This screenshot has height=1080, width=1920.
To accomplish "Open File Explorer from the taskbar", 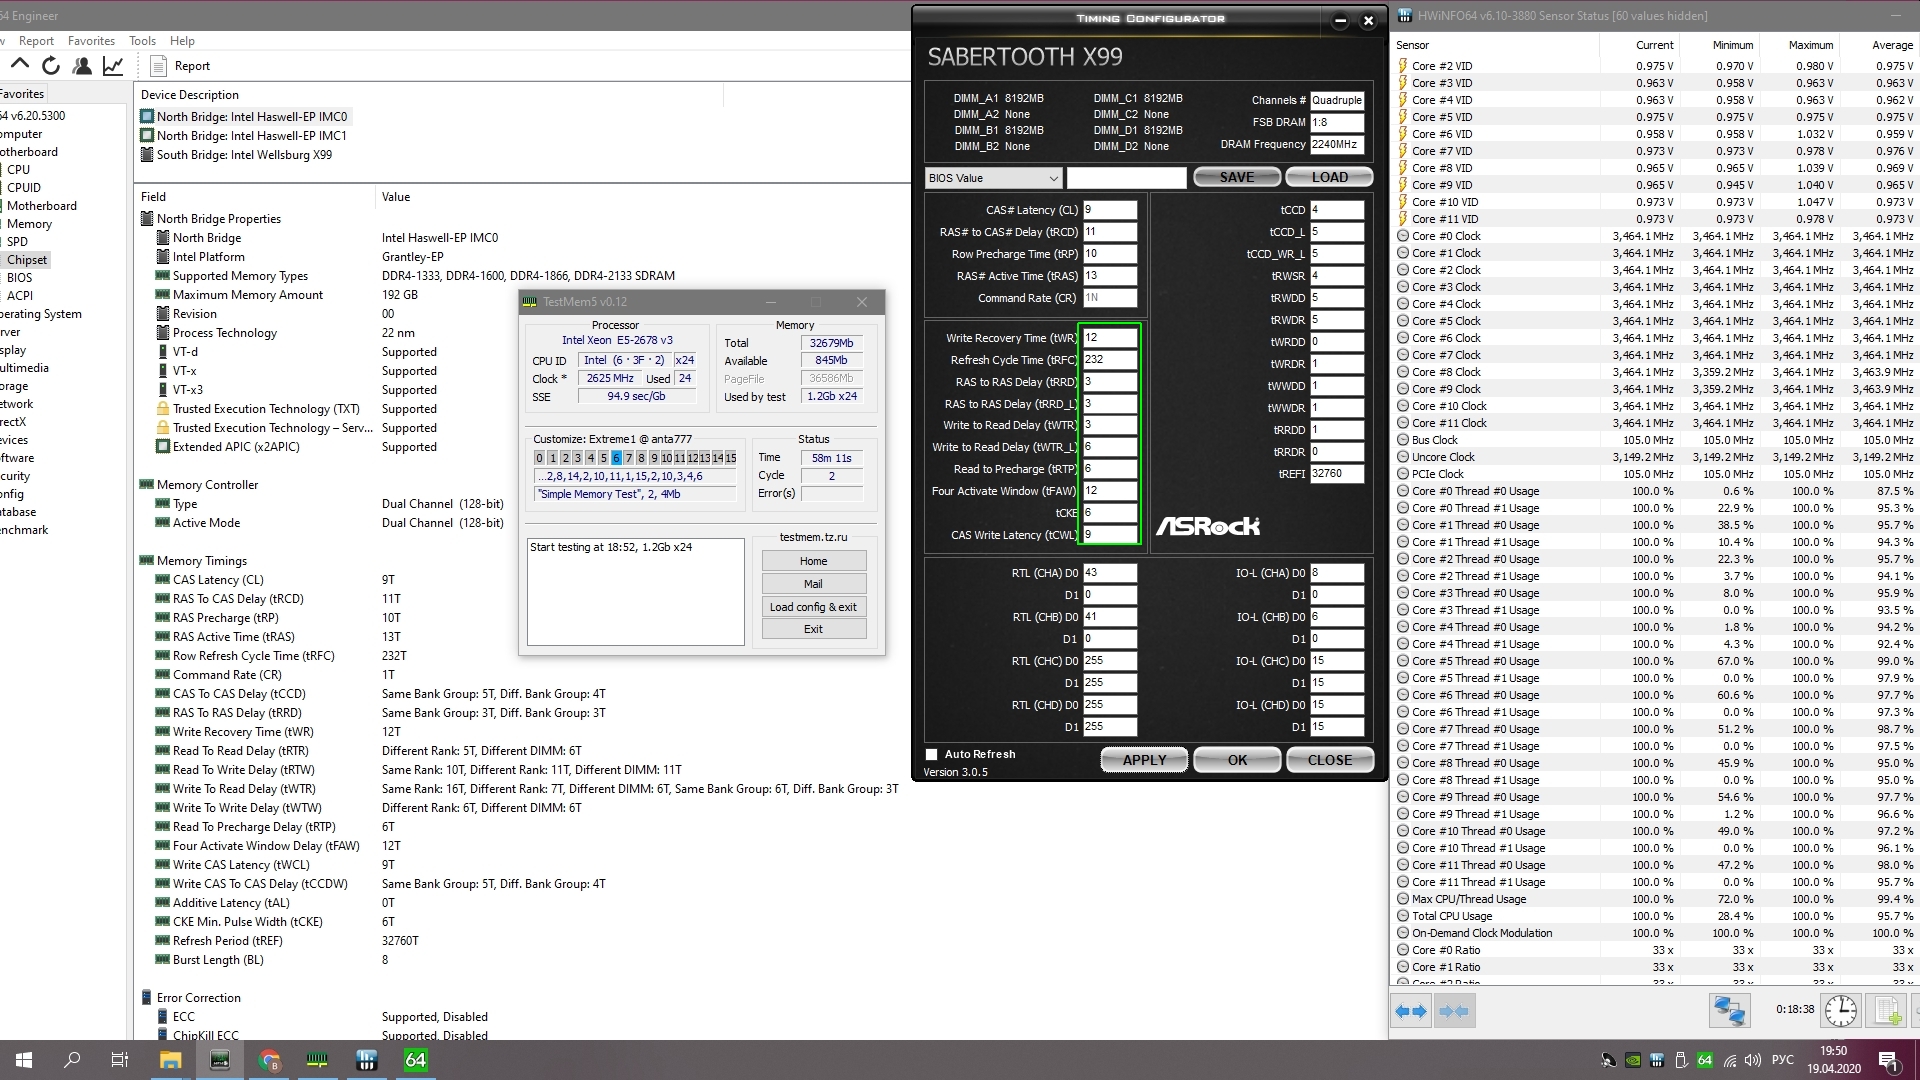I will [170, 1060].
